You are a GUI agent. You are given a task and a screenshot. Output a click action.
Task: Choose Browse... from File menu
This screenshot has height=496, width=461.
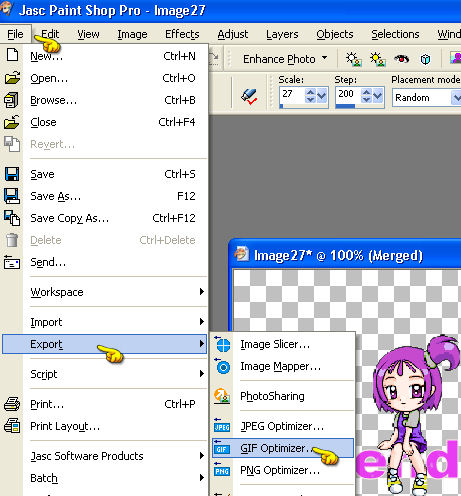click(x=105, y=100)
